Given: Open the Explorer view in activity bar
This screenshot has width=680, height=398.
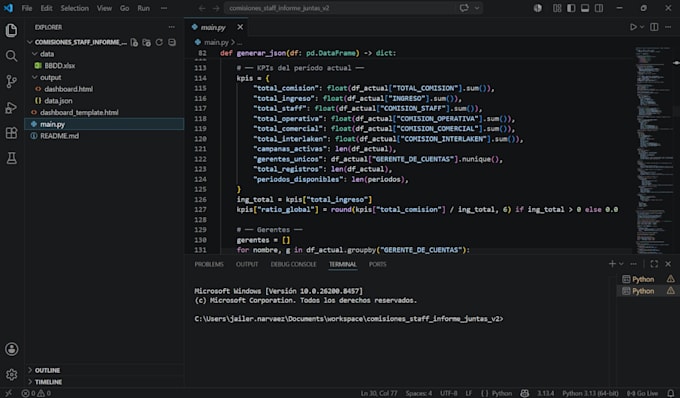Looking at the screenshot, I should [12, 30].
